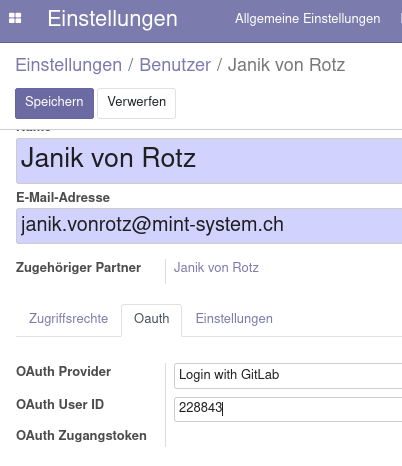Select the Oauth tab
402x466 pixels.
[x=152, y=320]
